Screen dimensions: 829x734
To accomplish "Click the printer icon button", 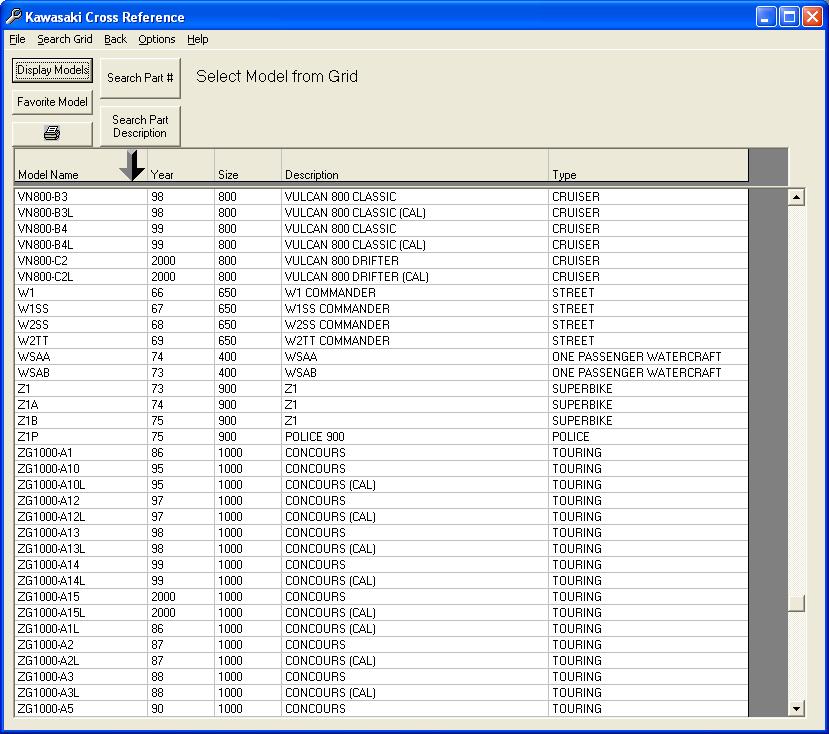I will click(52, 133).
